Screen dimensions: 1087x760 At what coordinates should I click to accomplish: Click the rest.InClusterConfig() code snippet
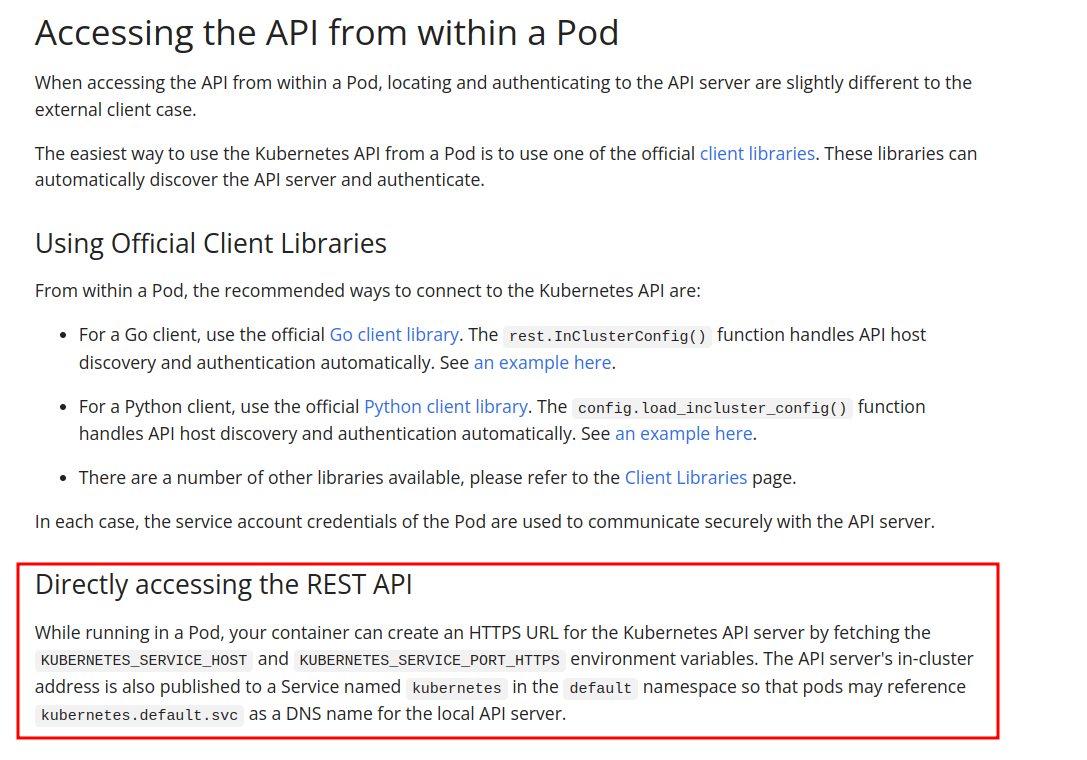tap(606, 336)
